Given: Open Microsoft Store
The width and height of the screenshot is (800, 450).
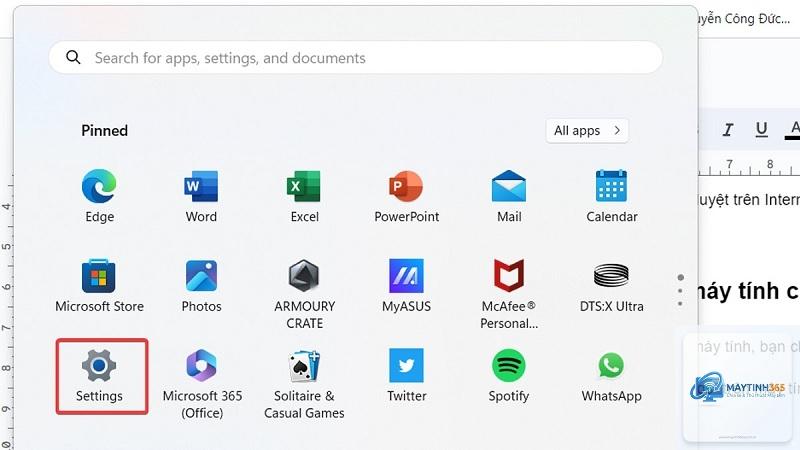Looking at the screenshot, I should pos(99,286).
